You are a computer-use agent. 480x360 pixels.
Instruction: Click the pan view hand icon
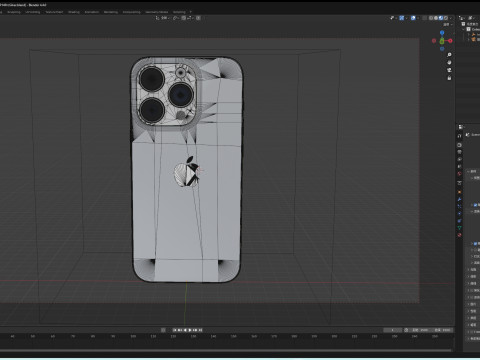coord(449,62)
